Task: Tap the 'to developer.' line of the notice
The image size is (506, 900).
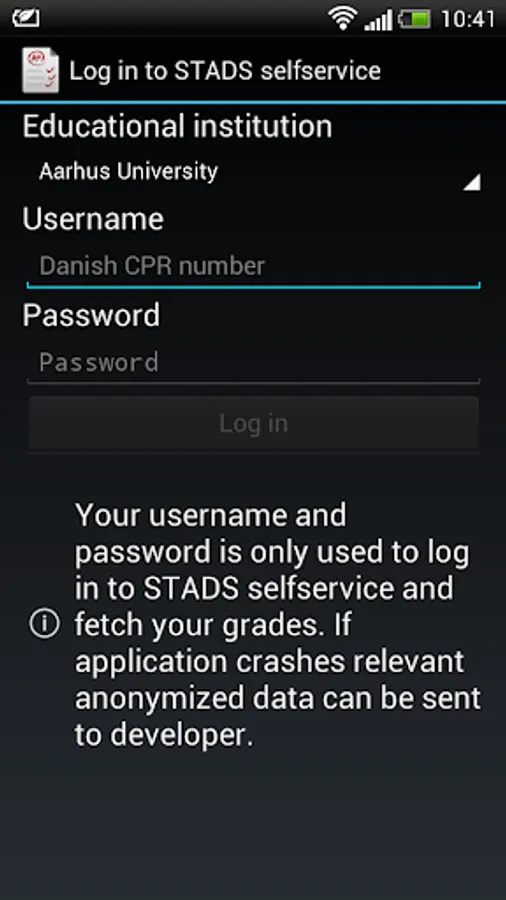Action: 164,735
